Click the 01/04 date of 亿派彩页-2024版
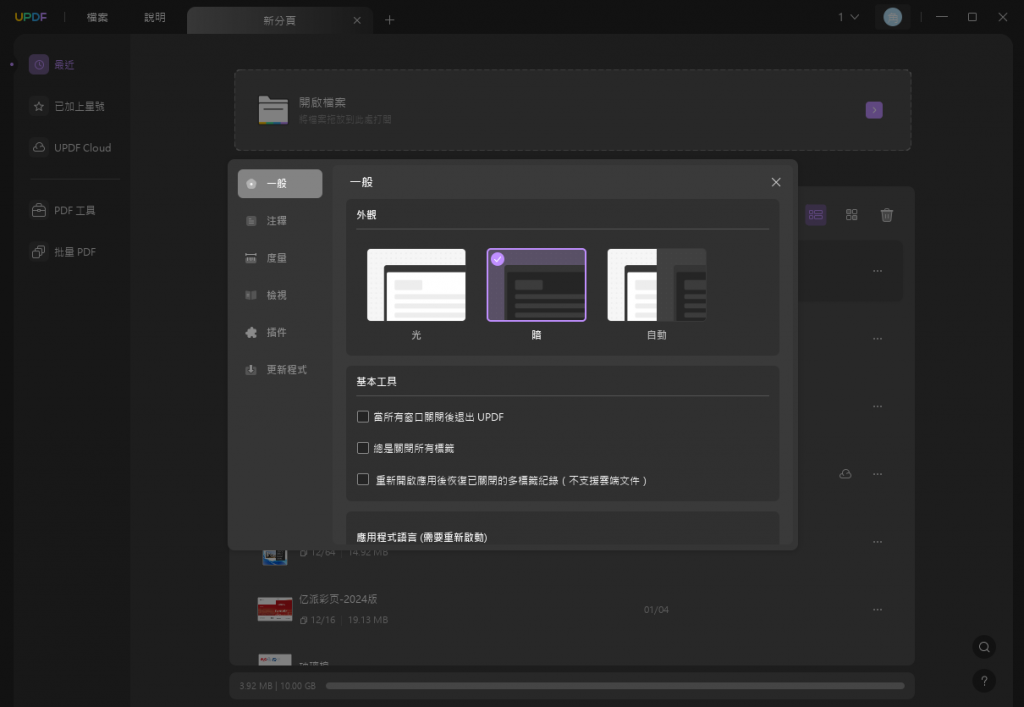Screen dimensions: 1024x707 click(656, 610)
